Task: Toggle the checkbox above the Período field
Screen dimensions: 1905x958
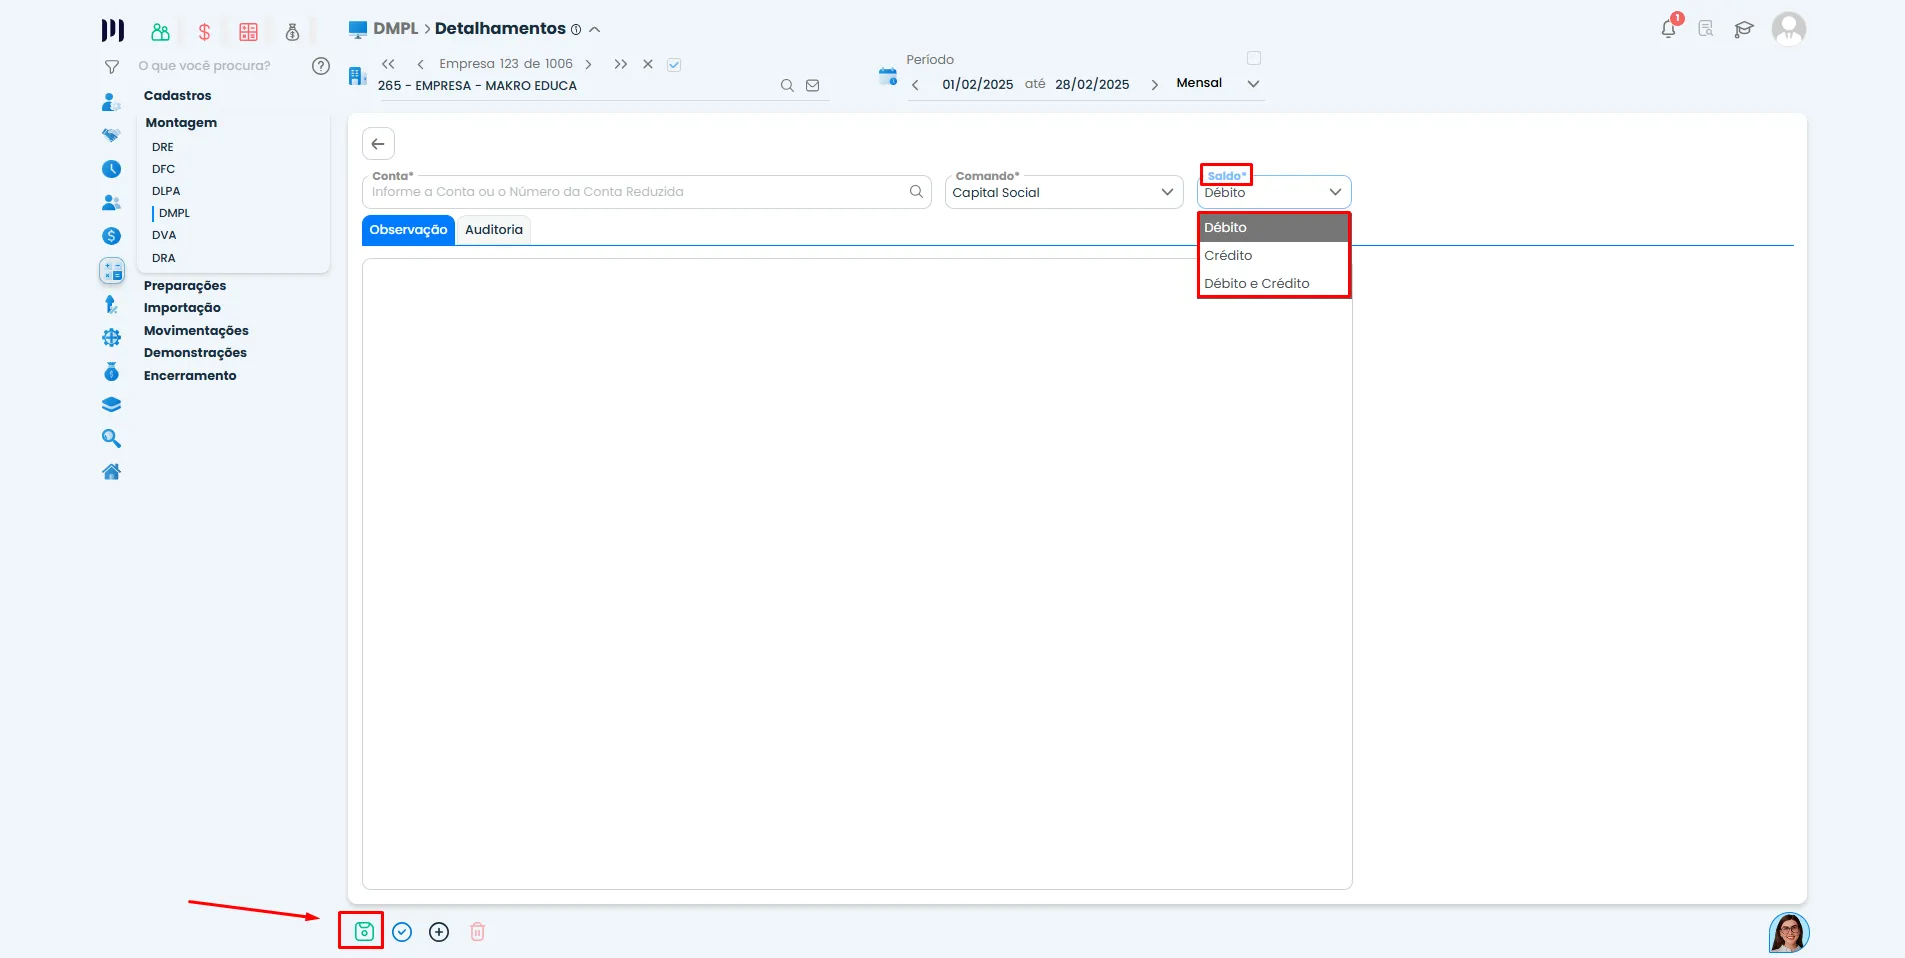Action: point(1254,58)
